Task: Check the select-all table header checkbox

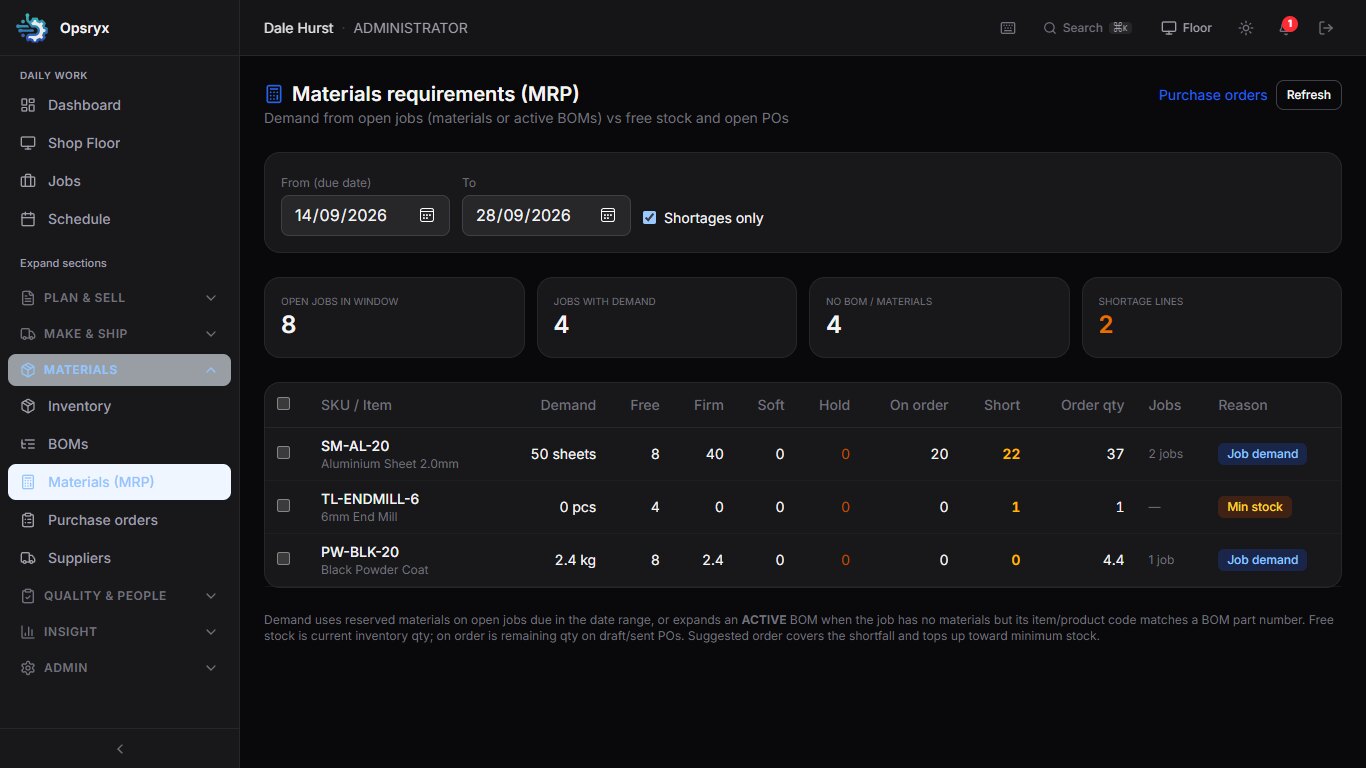Action: (x=283, y=404)
